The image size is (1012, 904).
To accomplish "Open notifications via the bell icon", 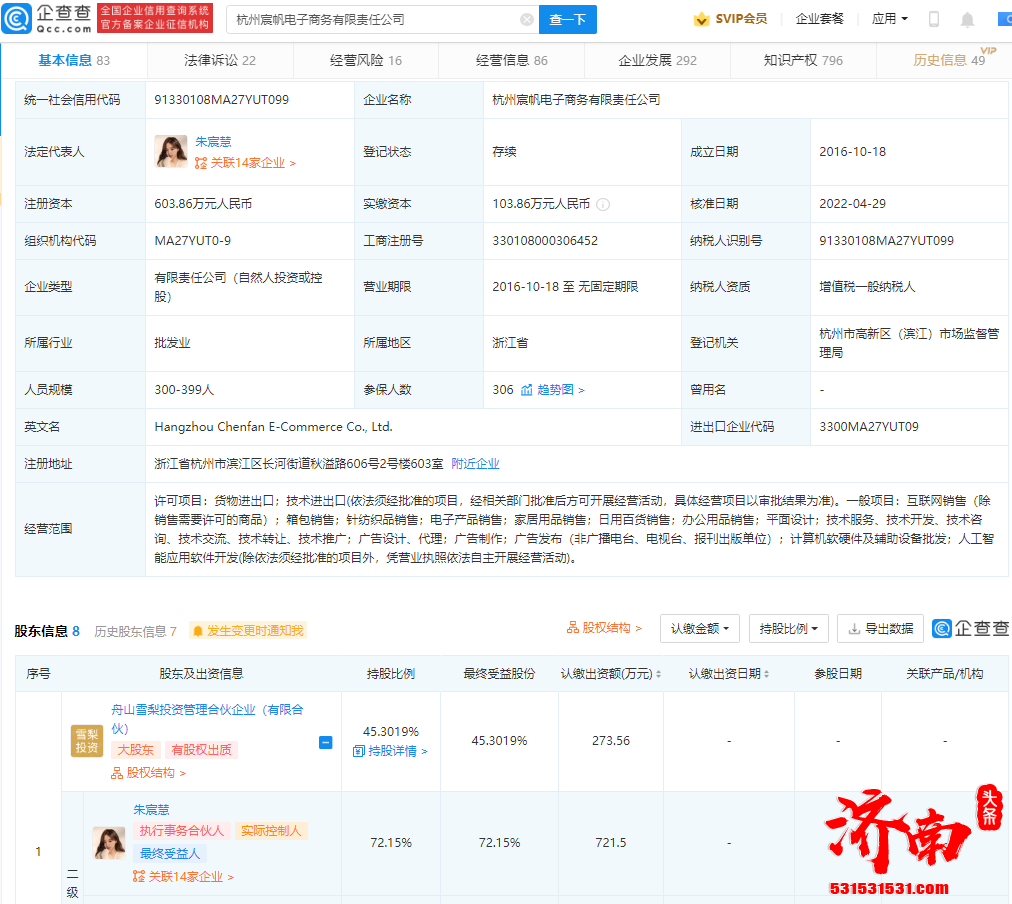I will 966,19.
